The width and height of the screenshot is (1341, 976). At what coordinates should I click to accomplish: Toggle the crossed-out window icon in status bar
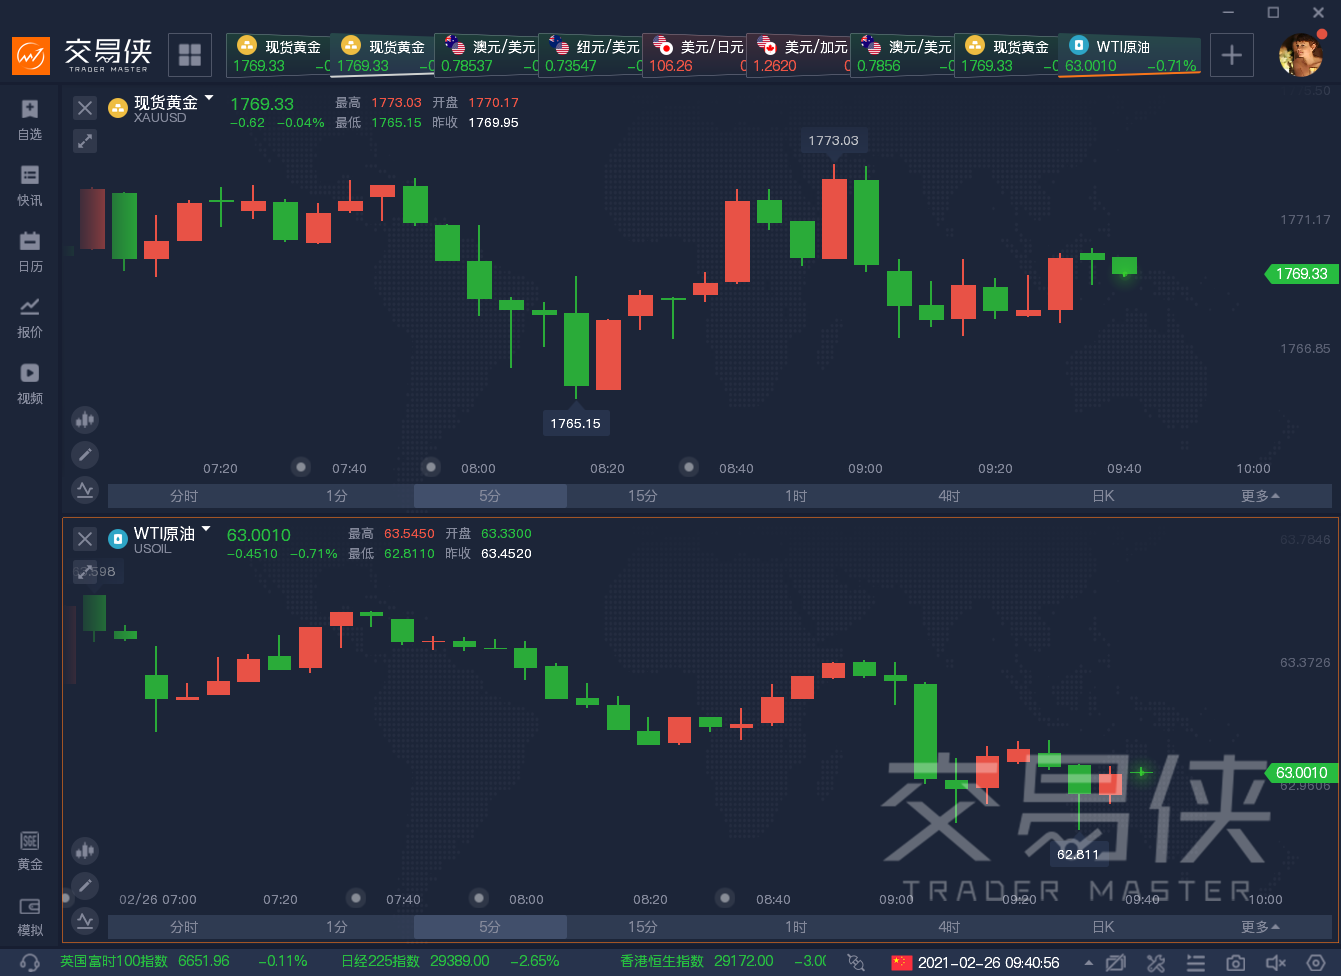[1116, 963]
